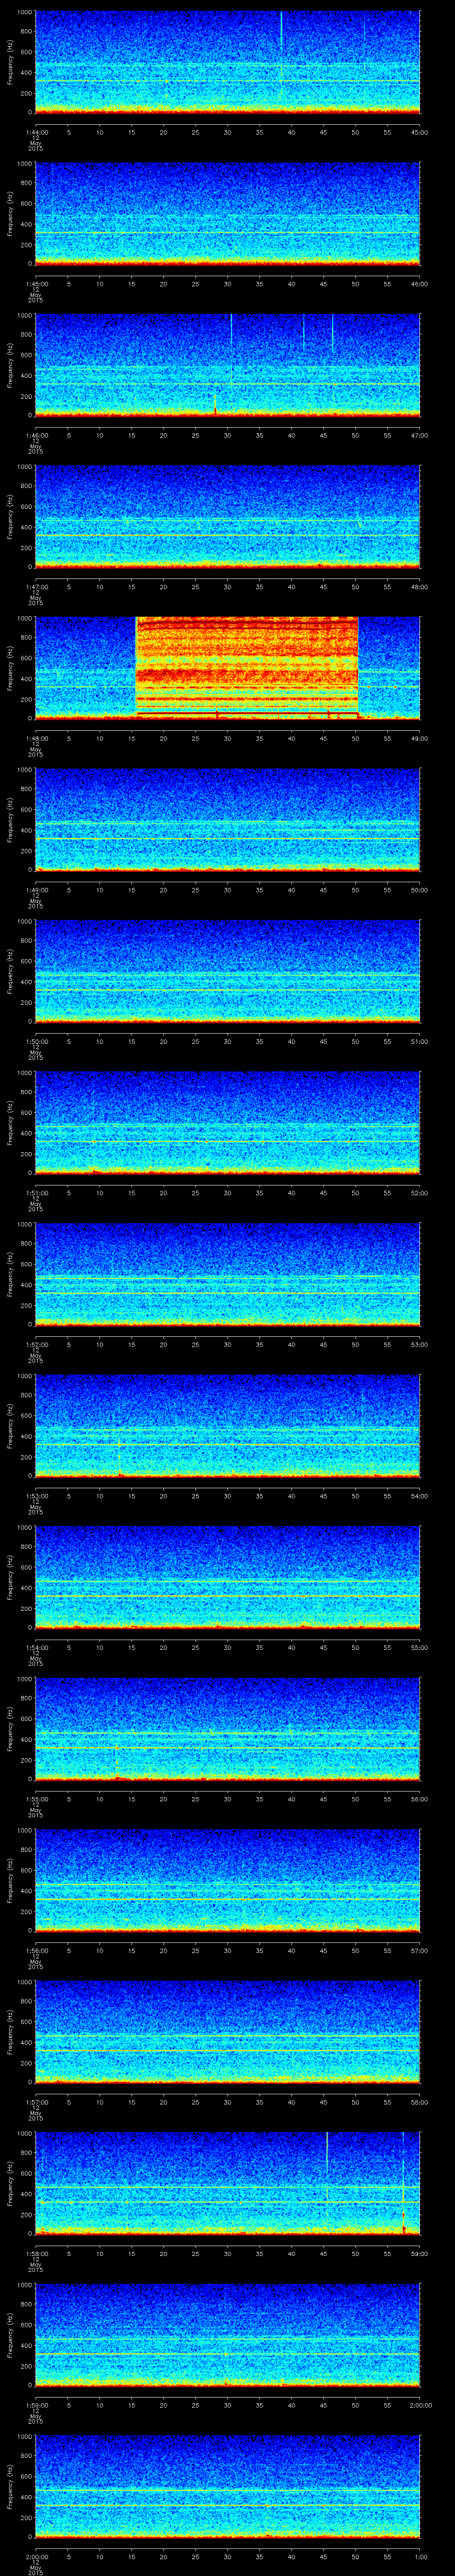
Task: Click the vertical spike near 38 seconds in the 1:44:00 spectrogram
Action: pos(281,30)
